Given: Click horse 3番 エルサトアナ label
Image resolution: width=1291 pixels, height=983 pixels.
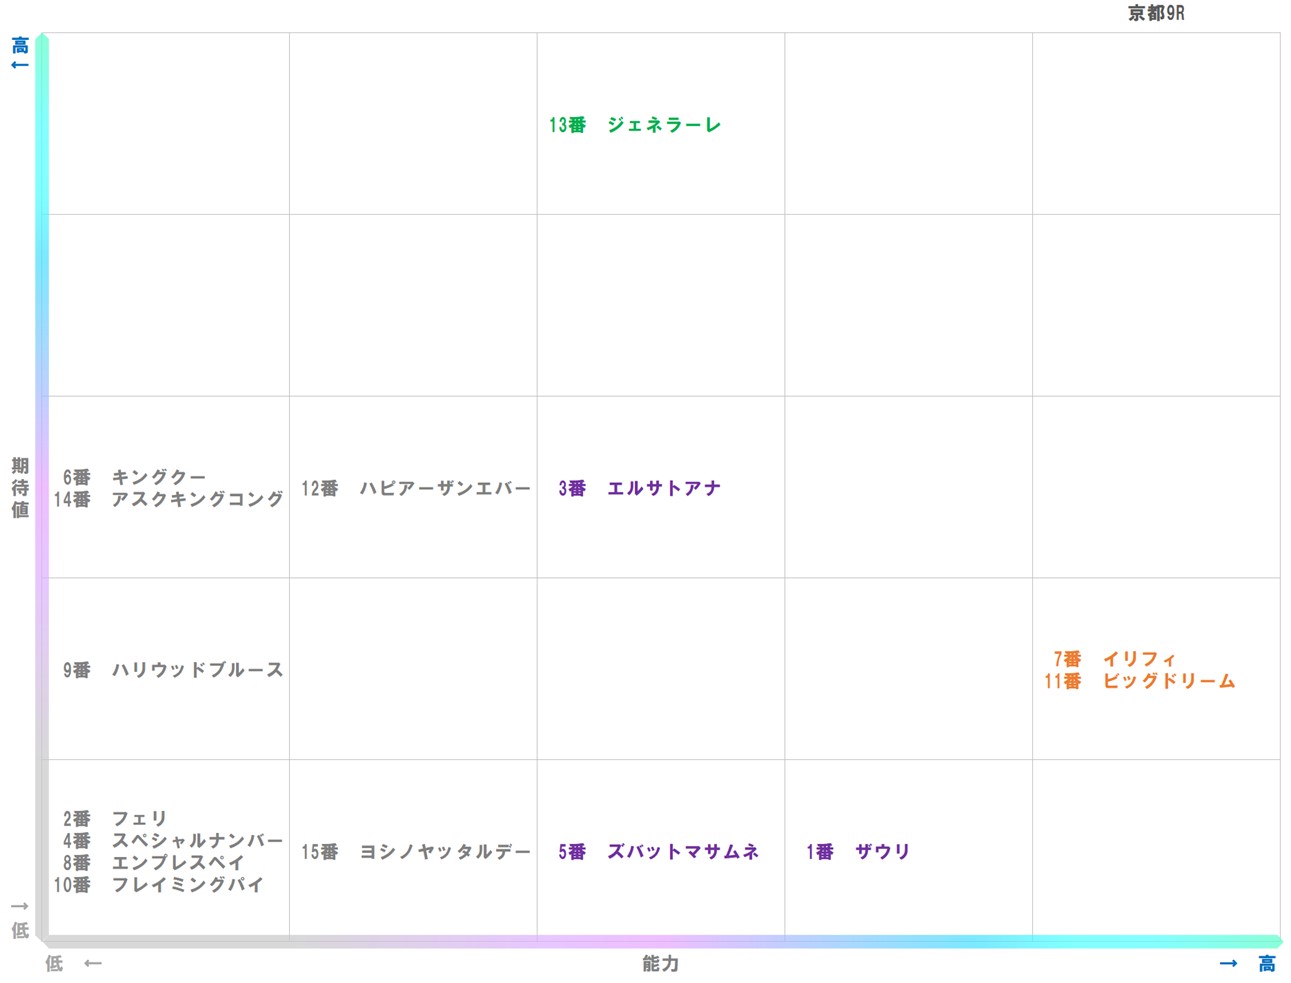Looking at the screenshot, I should pyautogui.click(x=638, y=488).
